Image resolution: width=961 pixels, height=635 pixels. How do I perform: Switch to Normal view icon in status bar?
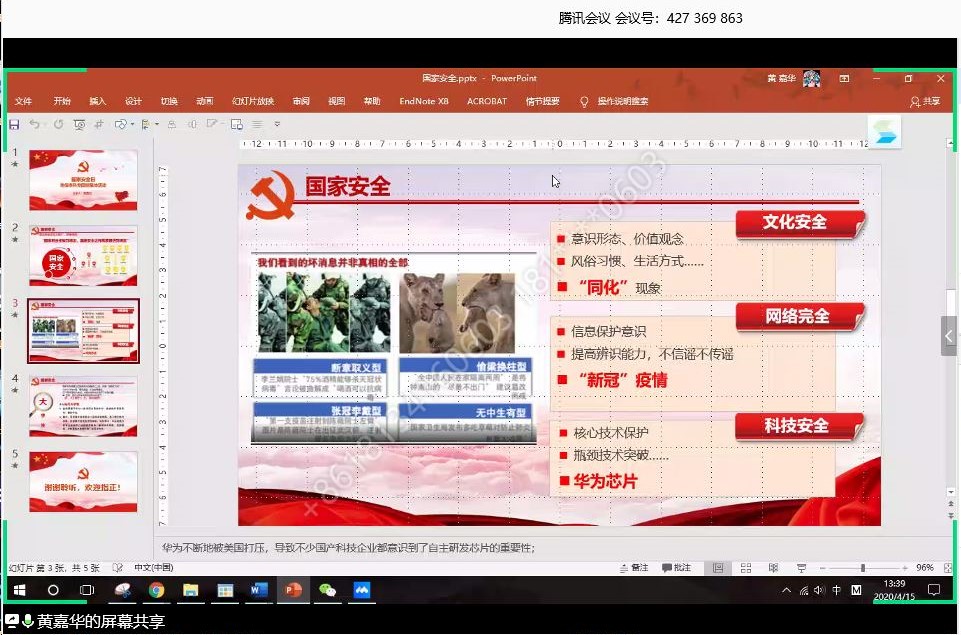tap(718, 568)
